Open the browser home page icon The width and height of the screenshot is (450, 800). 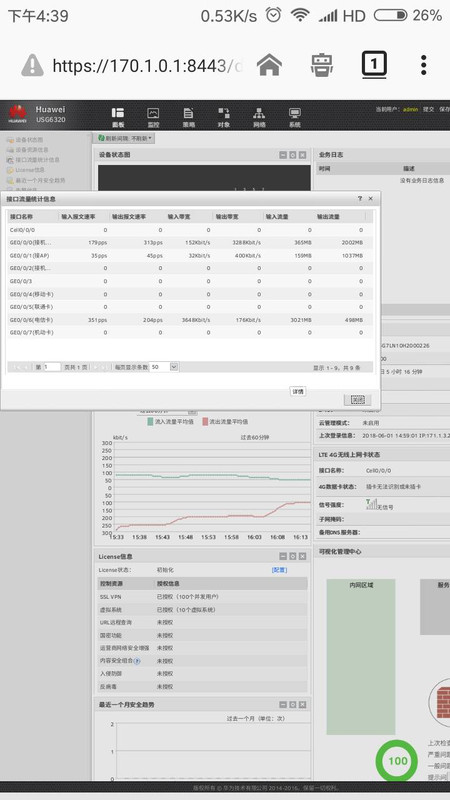(x=269, y=65)
